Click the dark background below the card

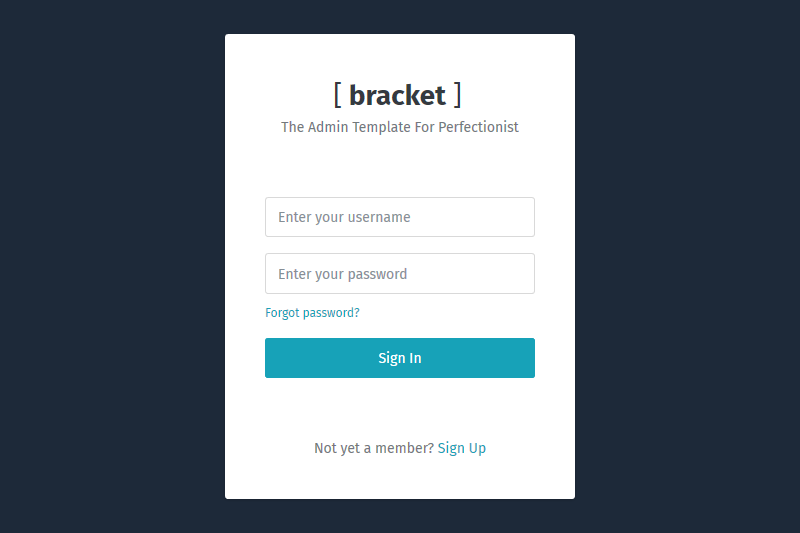(x=399, y=516)
